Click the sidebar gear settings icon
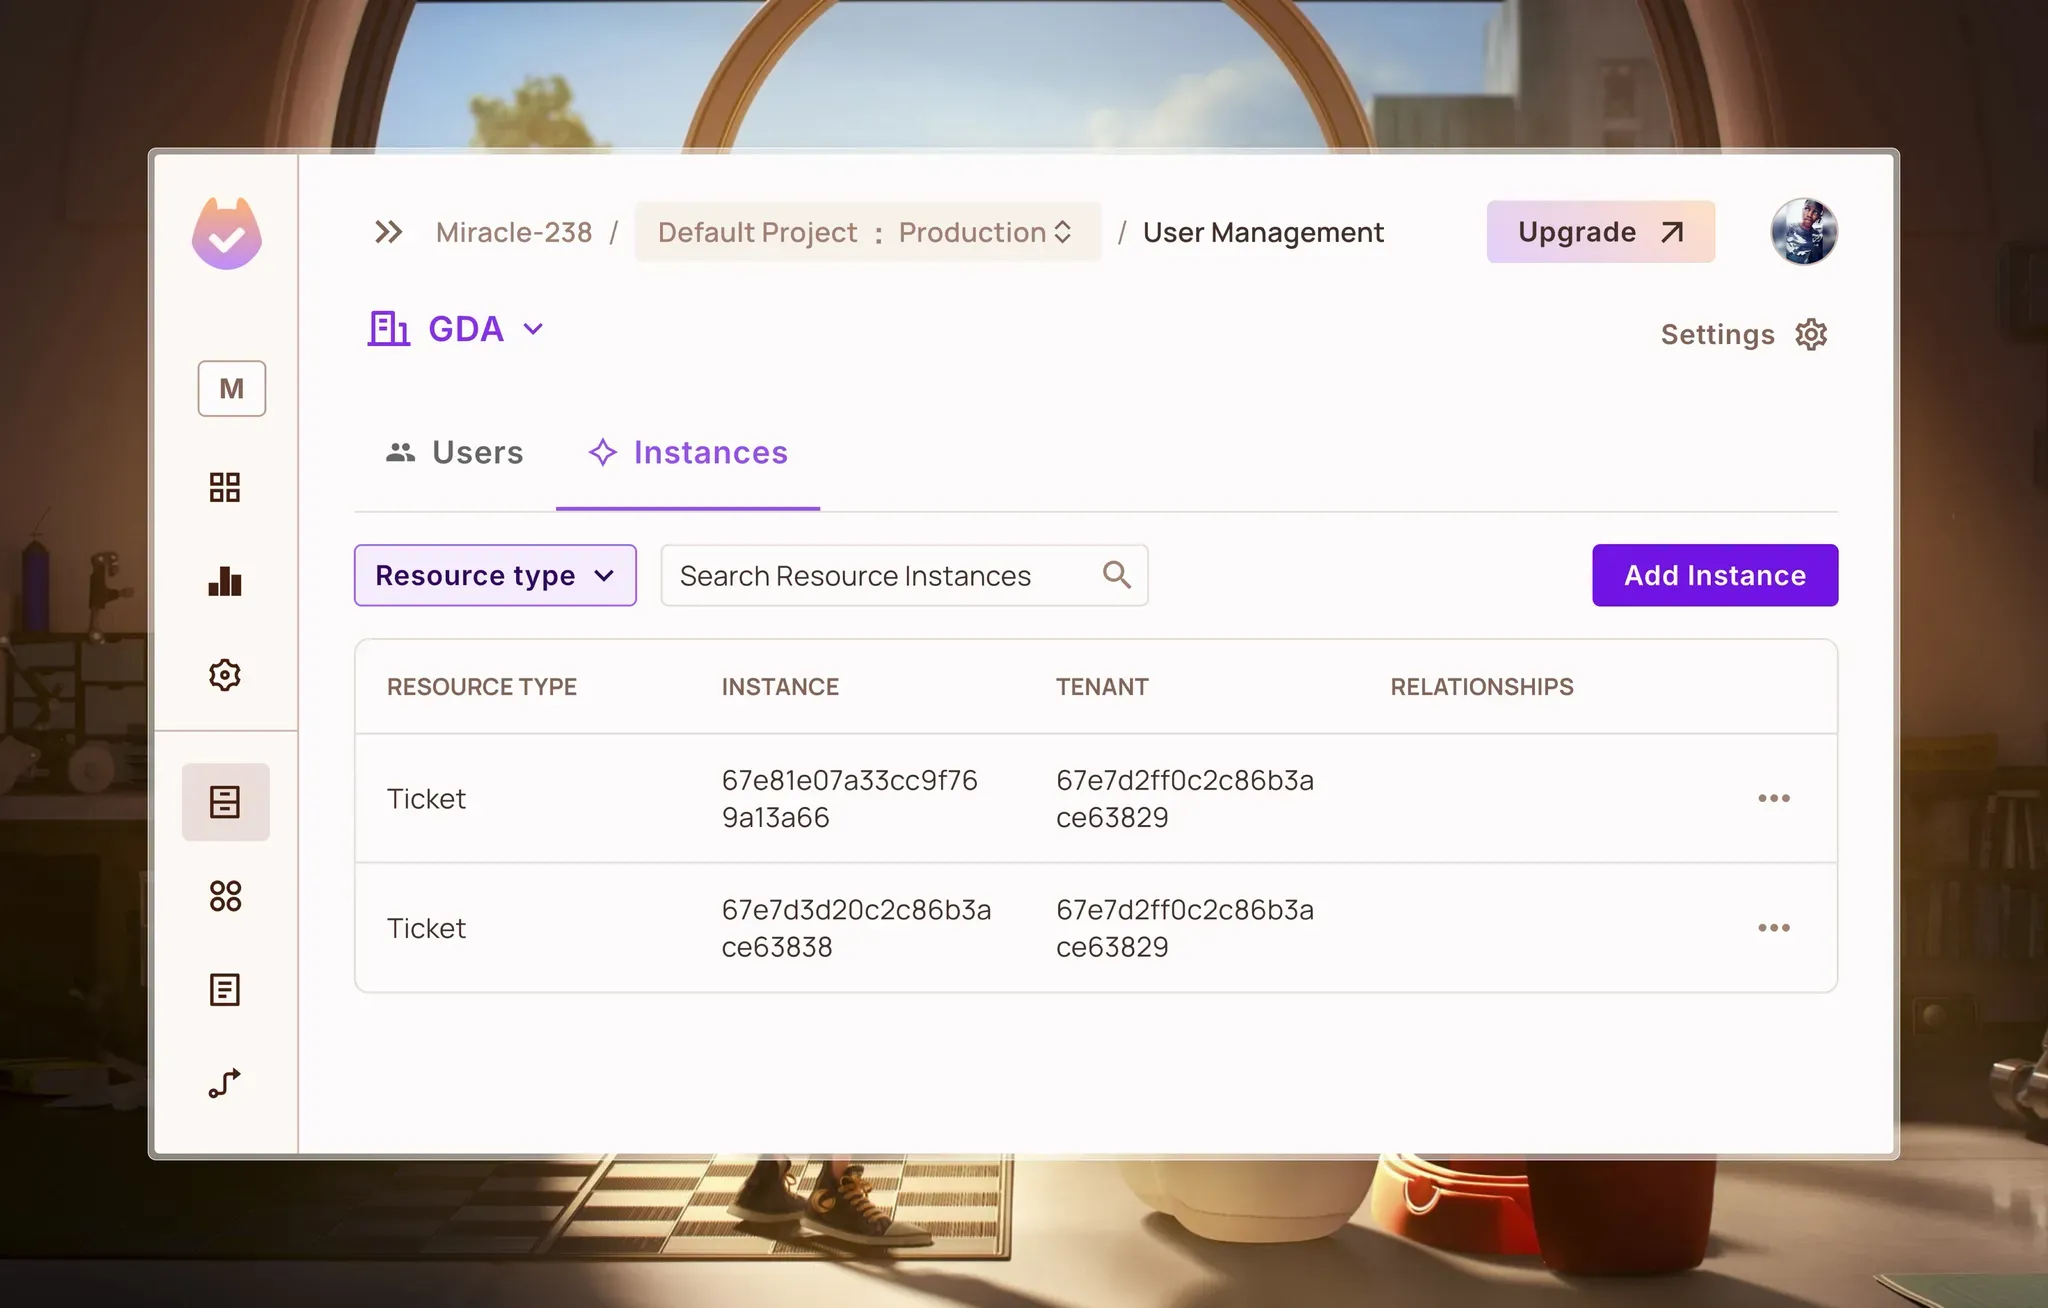 click(225, 675)
